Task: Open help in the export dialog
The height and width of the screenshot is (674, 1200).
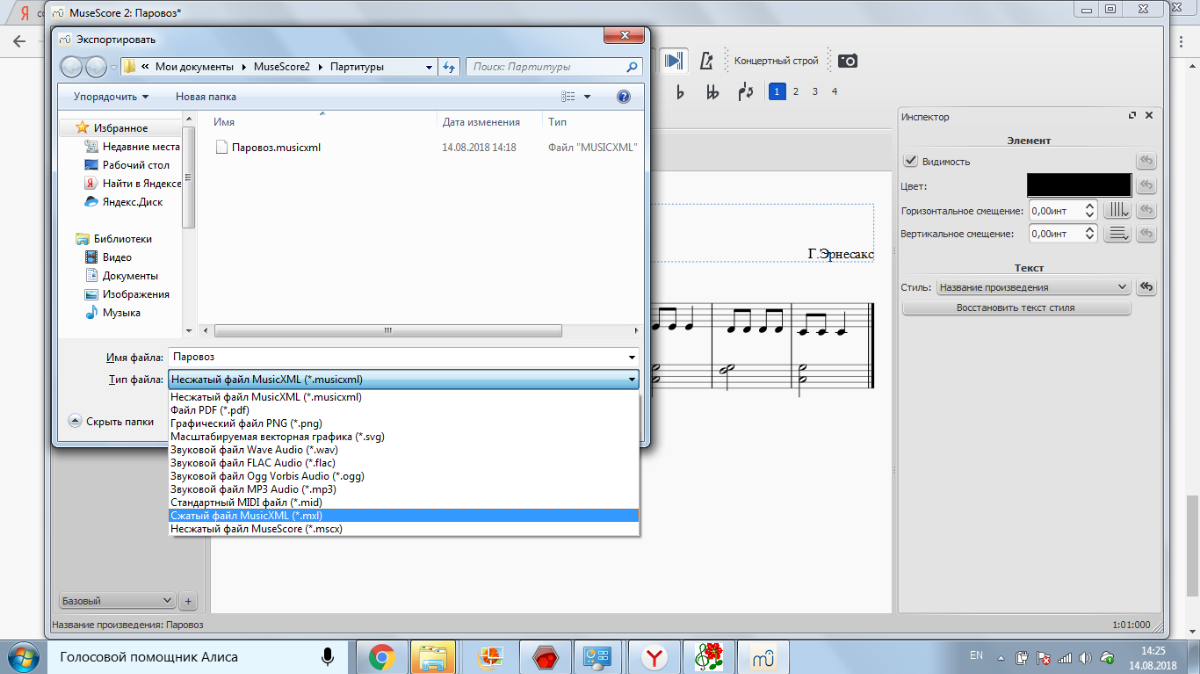Action: [x=624, y=97]
